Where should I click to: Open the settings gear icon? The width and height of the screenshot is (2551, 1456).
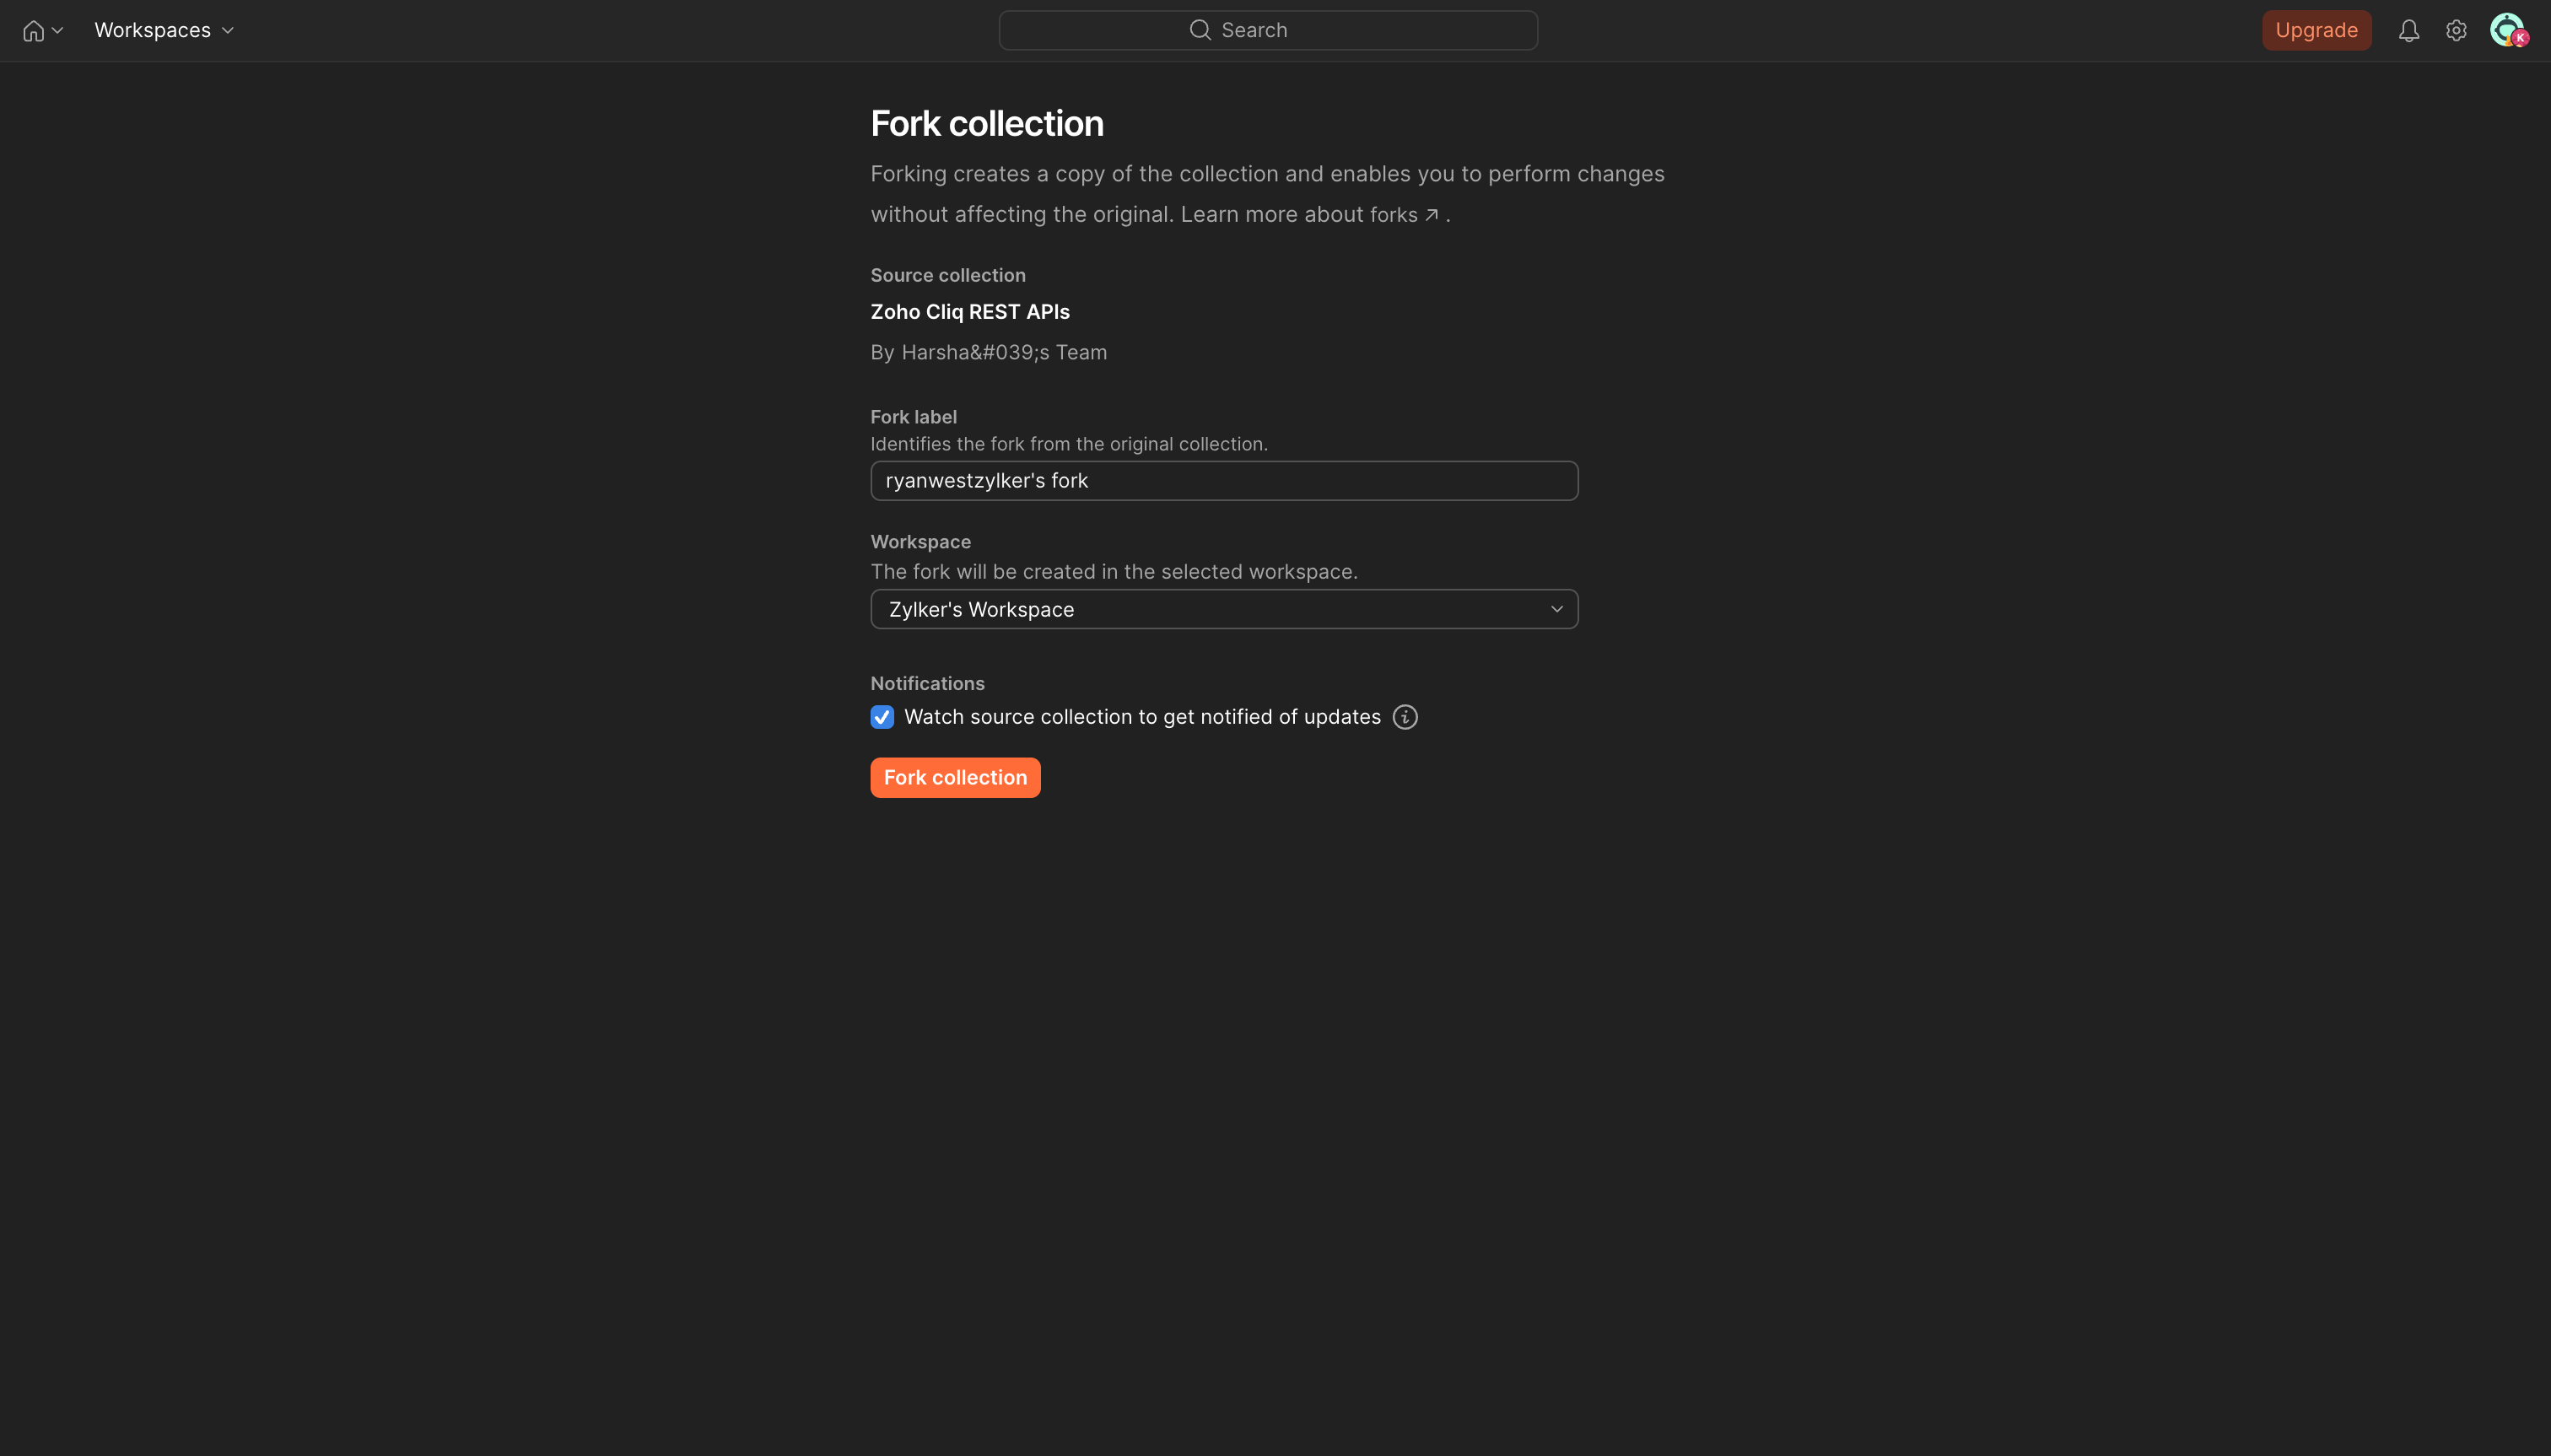tap(2456, 31)
